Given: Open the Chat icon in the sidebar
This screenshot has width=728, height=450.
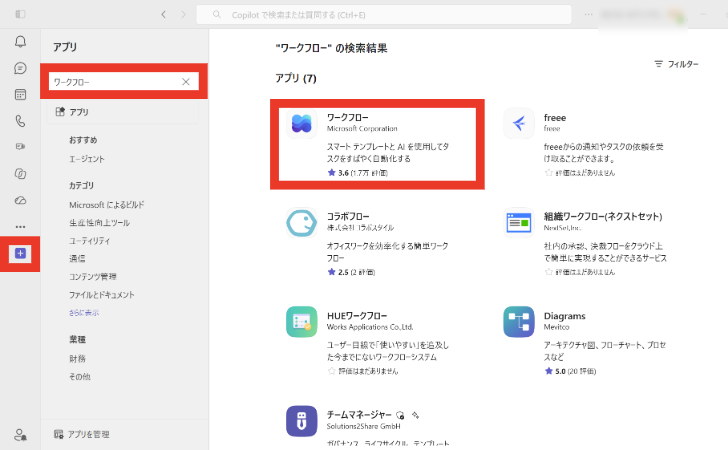Looking at the screenshot, I should pos(20,68).
